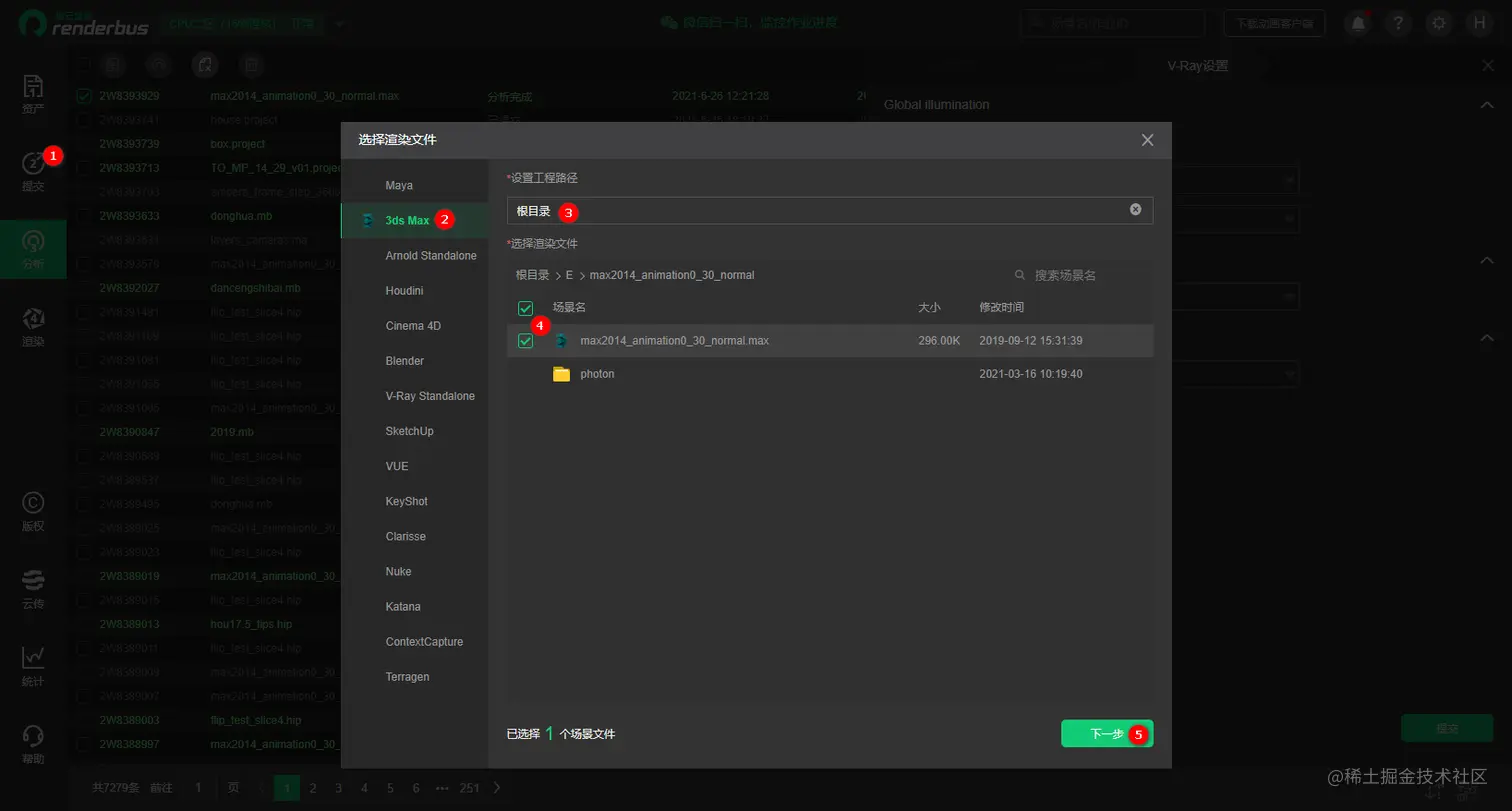Go to page 2 of job list
1512x811 pixels.
[x=313, y=788]
